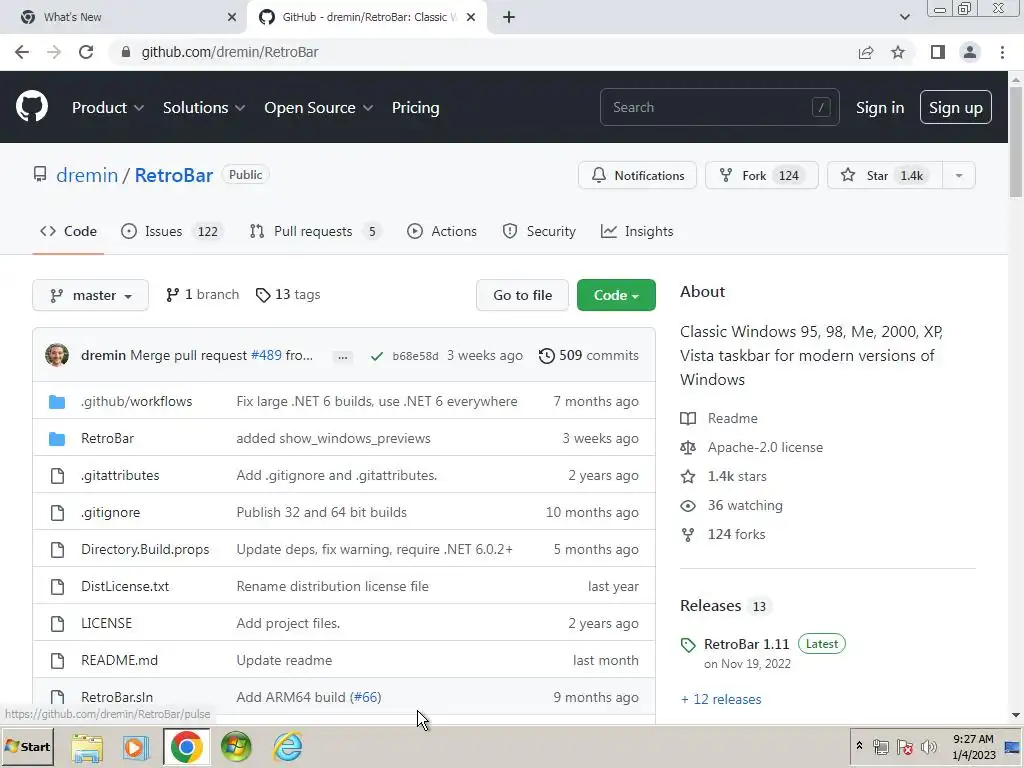Switch to the Pull requests tab
1024x768 pixels.
tap(315, 232)
